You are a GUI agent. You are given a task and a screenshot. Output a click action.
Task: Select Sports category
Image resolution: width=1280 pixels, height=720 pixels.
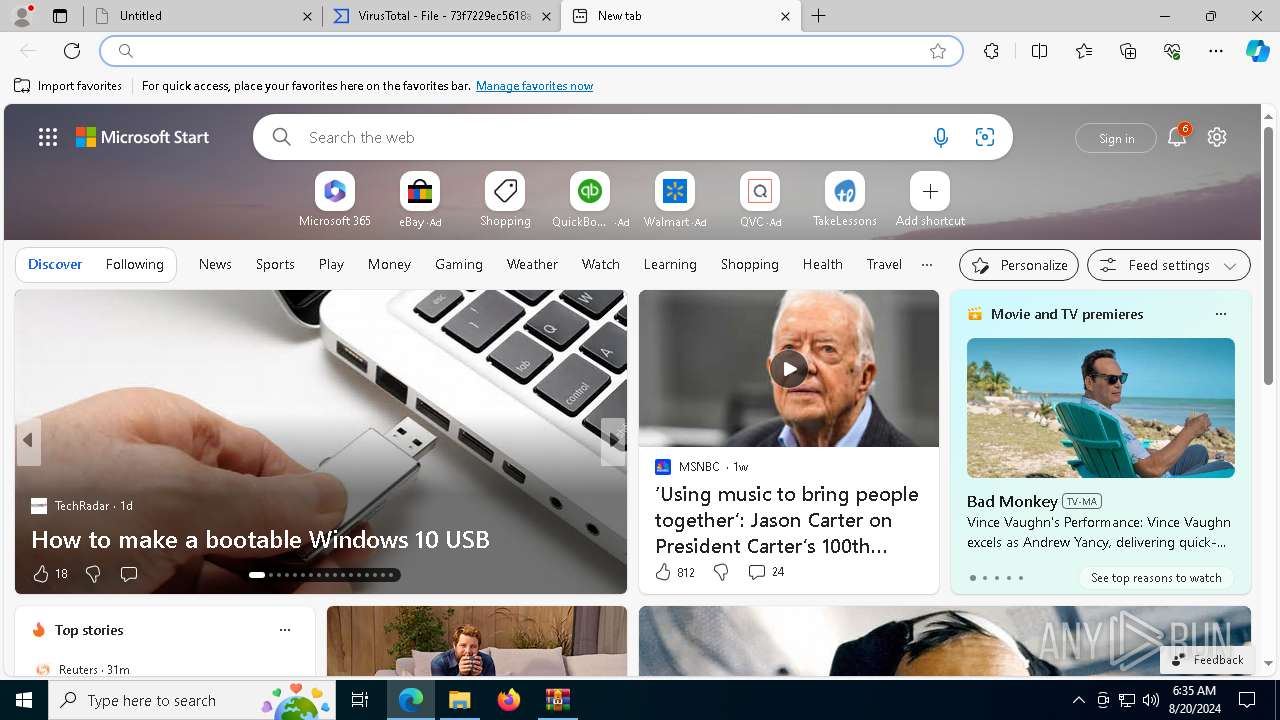point(275,264)
